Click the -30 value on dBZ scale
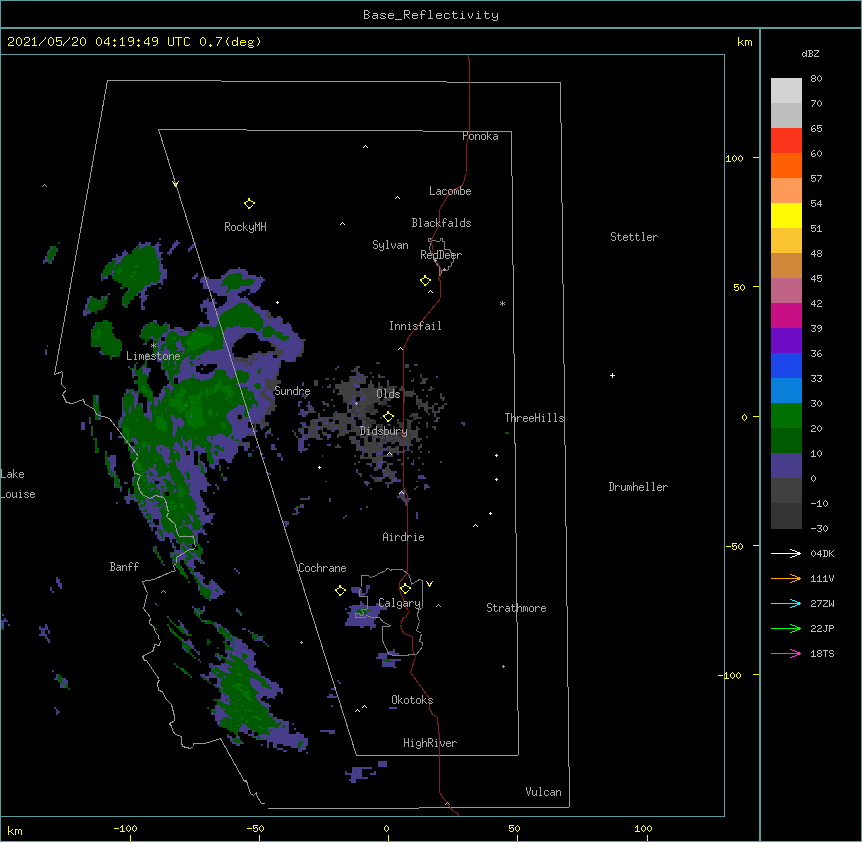 coord(819,529)
